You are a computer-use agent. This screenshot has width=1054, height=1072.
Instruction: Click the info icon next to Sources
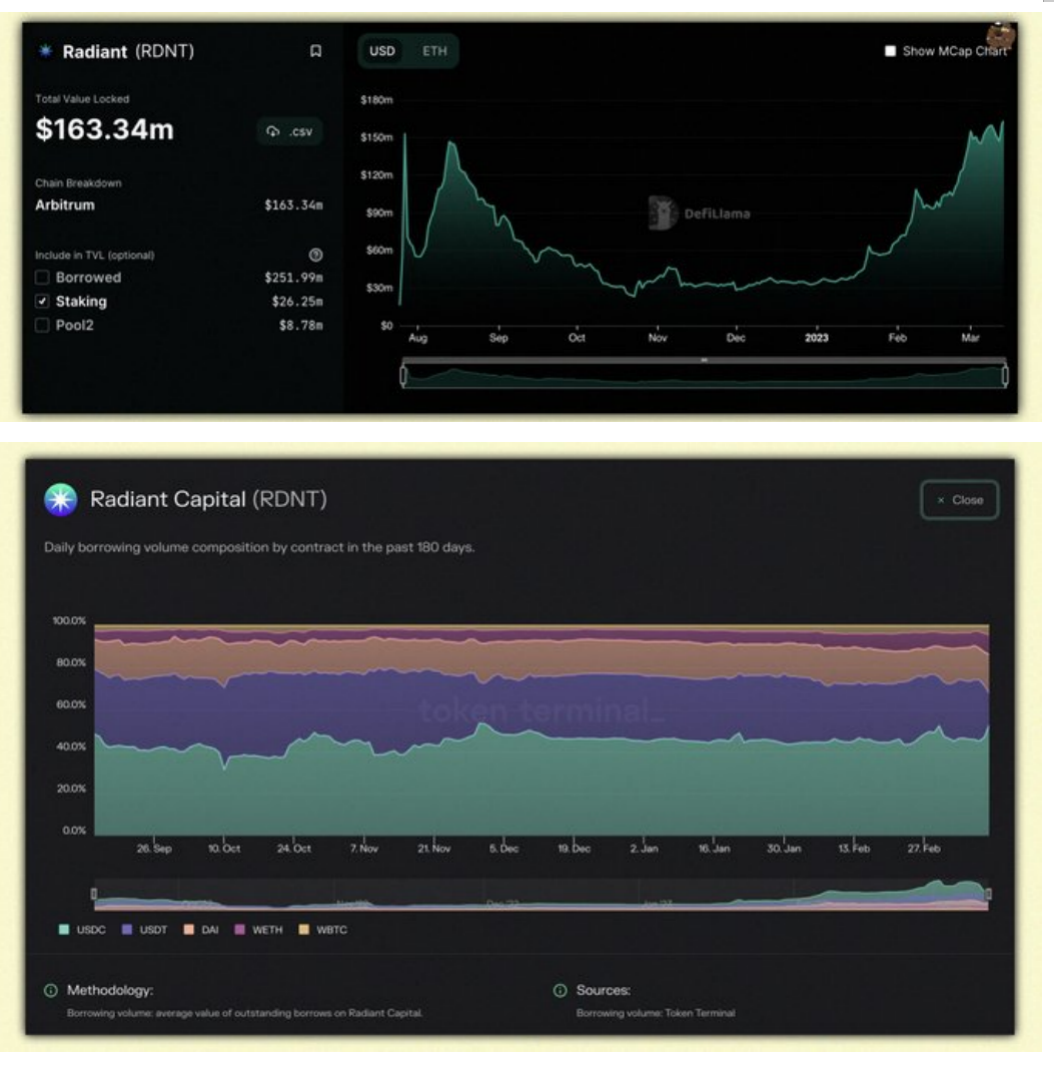[x=560, y=990]
